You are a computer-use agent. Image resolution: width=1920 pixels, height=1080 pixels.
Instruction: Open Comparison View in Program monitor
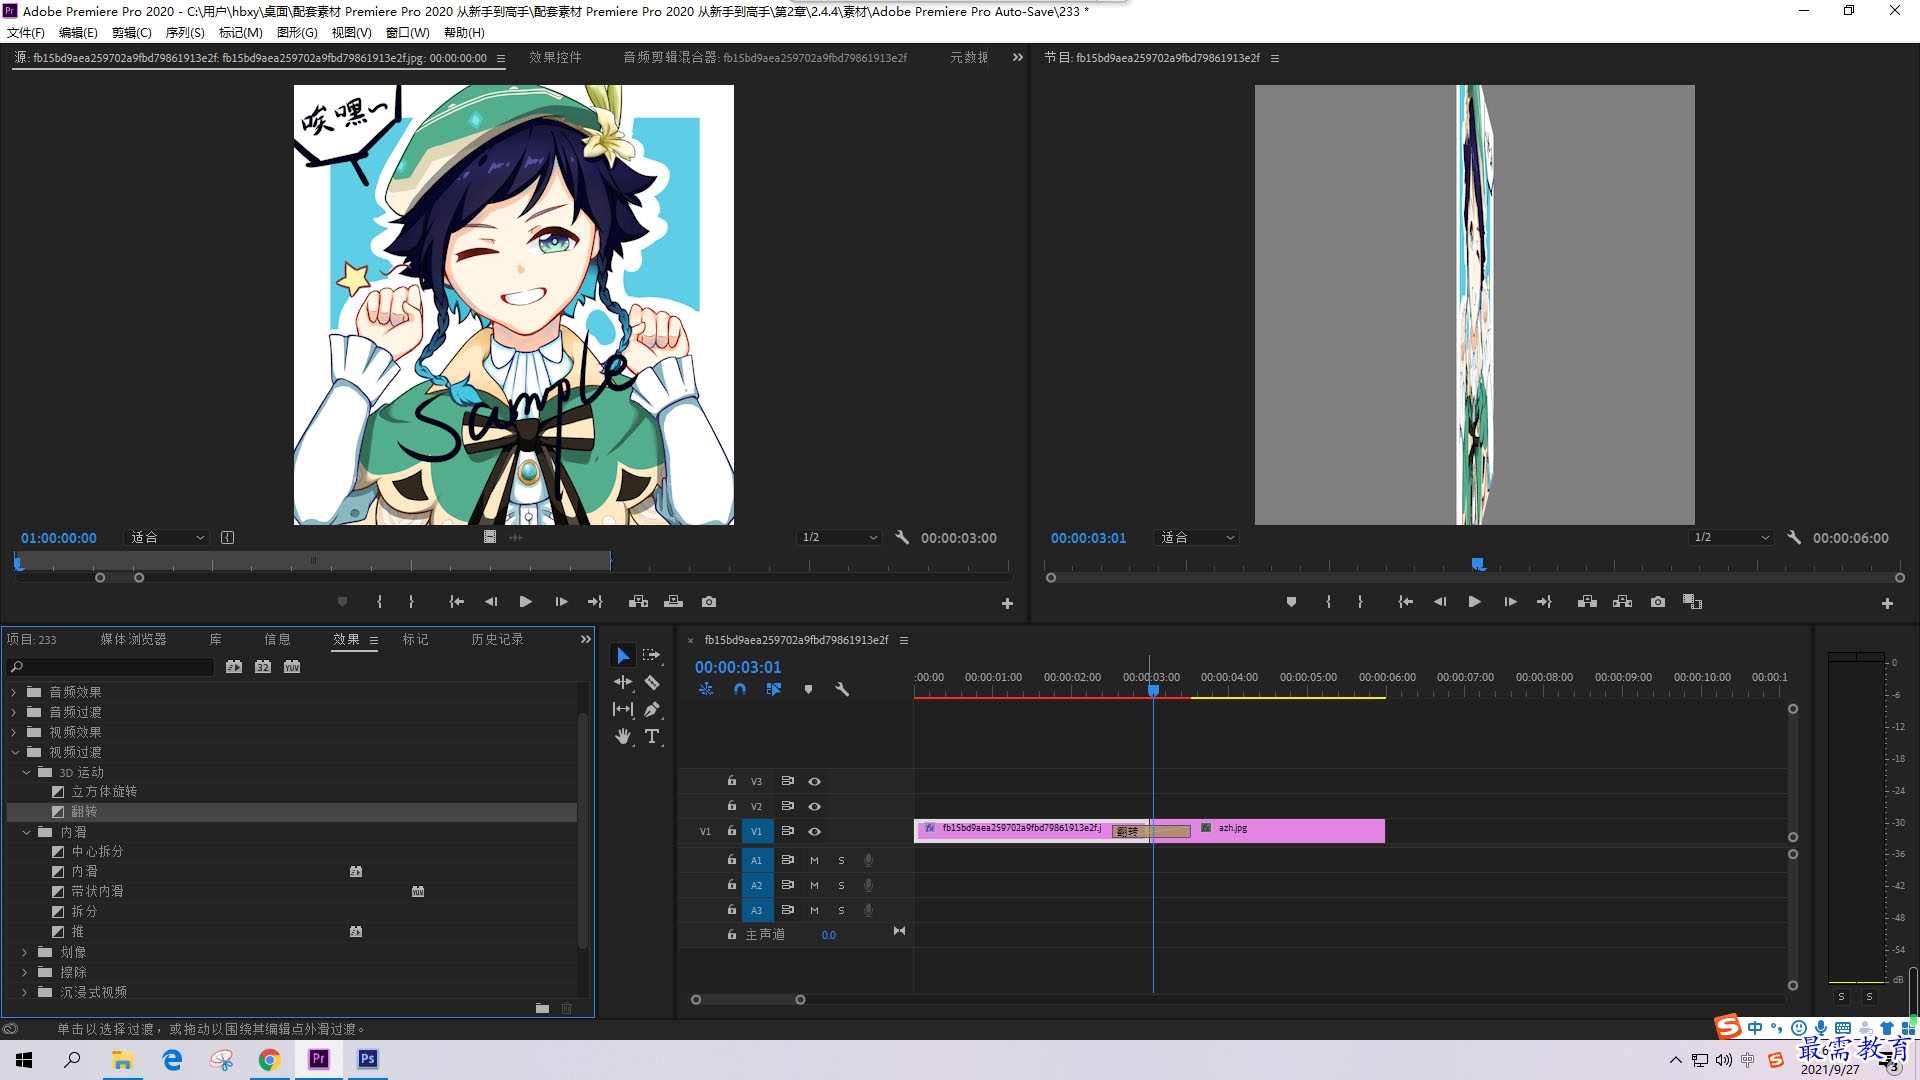tap(1692, 602)
